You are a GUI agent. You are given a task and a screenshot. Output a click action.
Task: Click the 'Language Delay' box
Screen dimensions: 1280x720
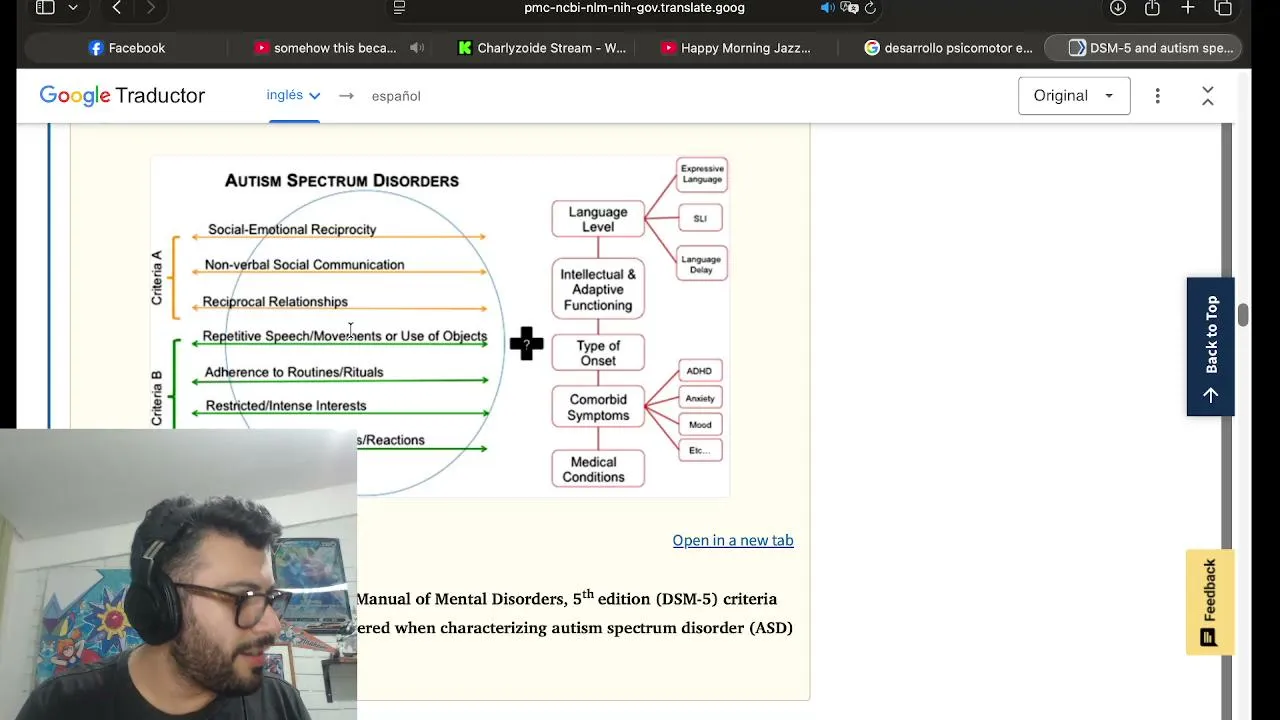coord(702,264)
